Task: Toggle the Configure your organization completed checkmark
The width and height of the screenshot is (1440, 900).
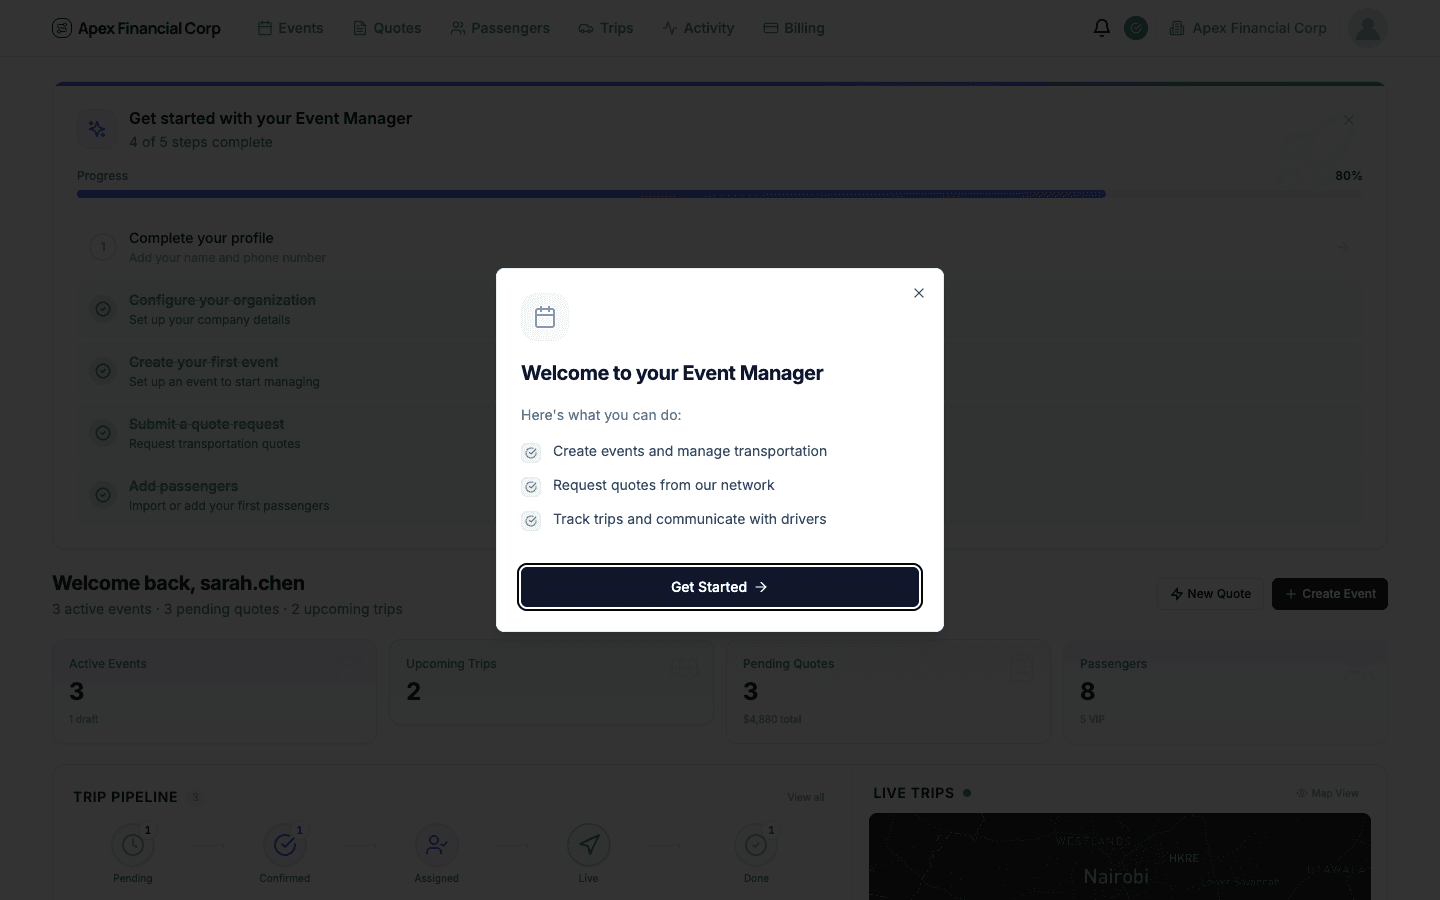Action: tap(103, 309)
